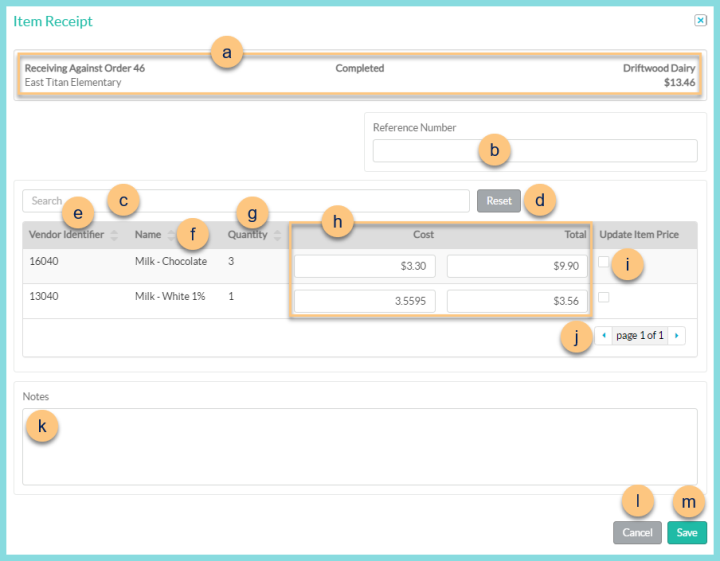Click the Item Receipt title
This screenshot has height=561, width=720.
(53, 21)
